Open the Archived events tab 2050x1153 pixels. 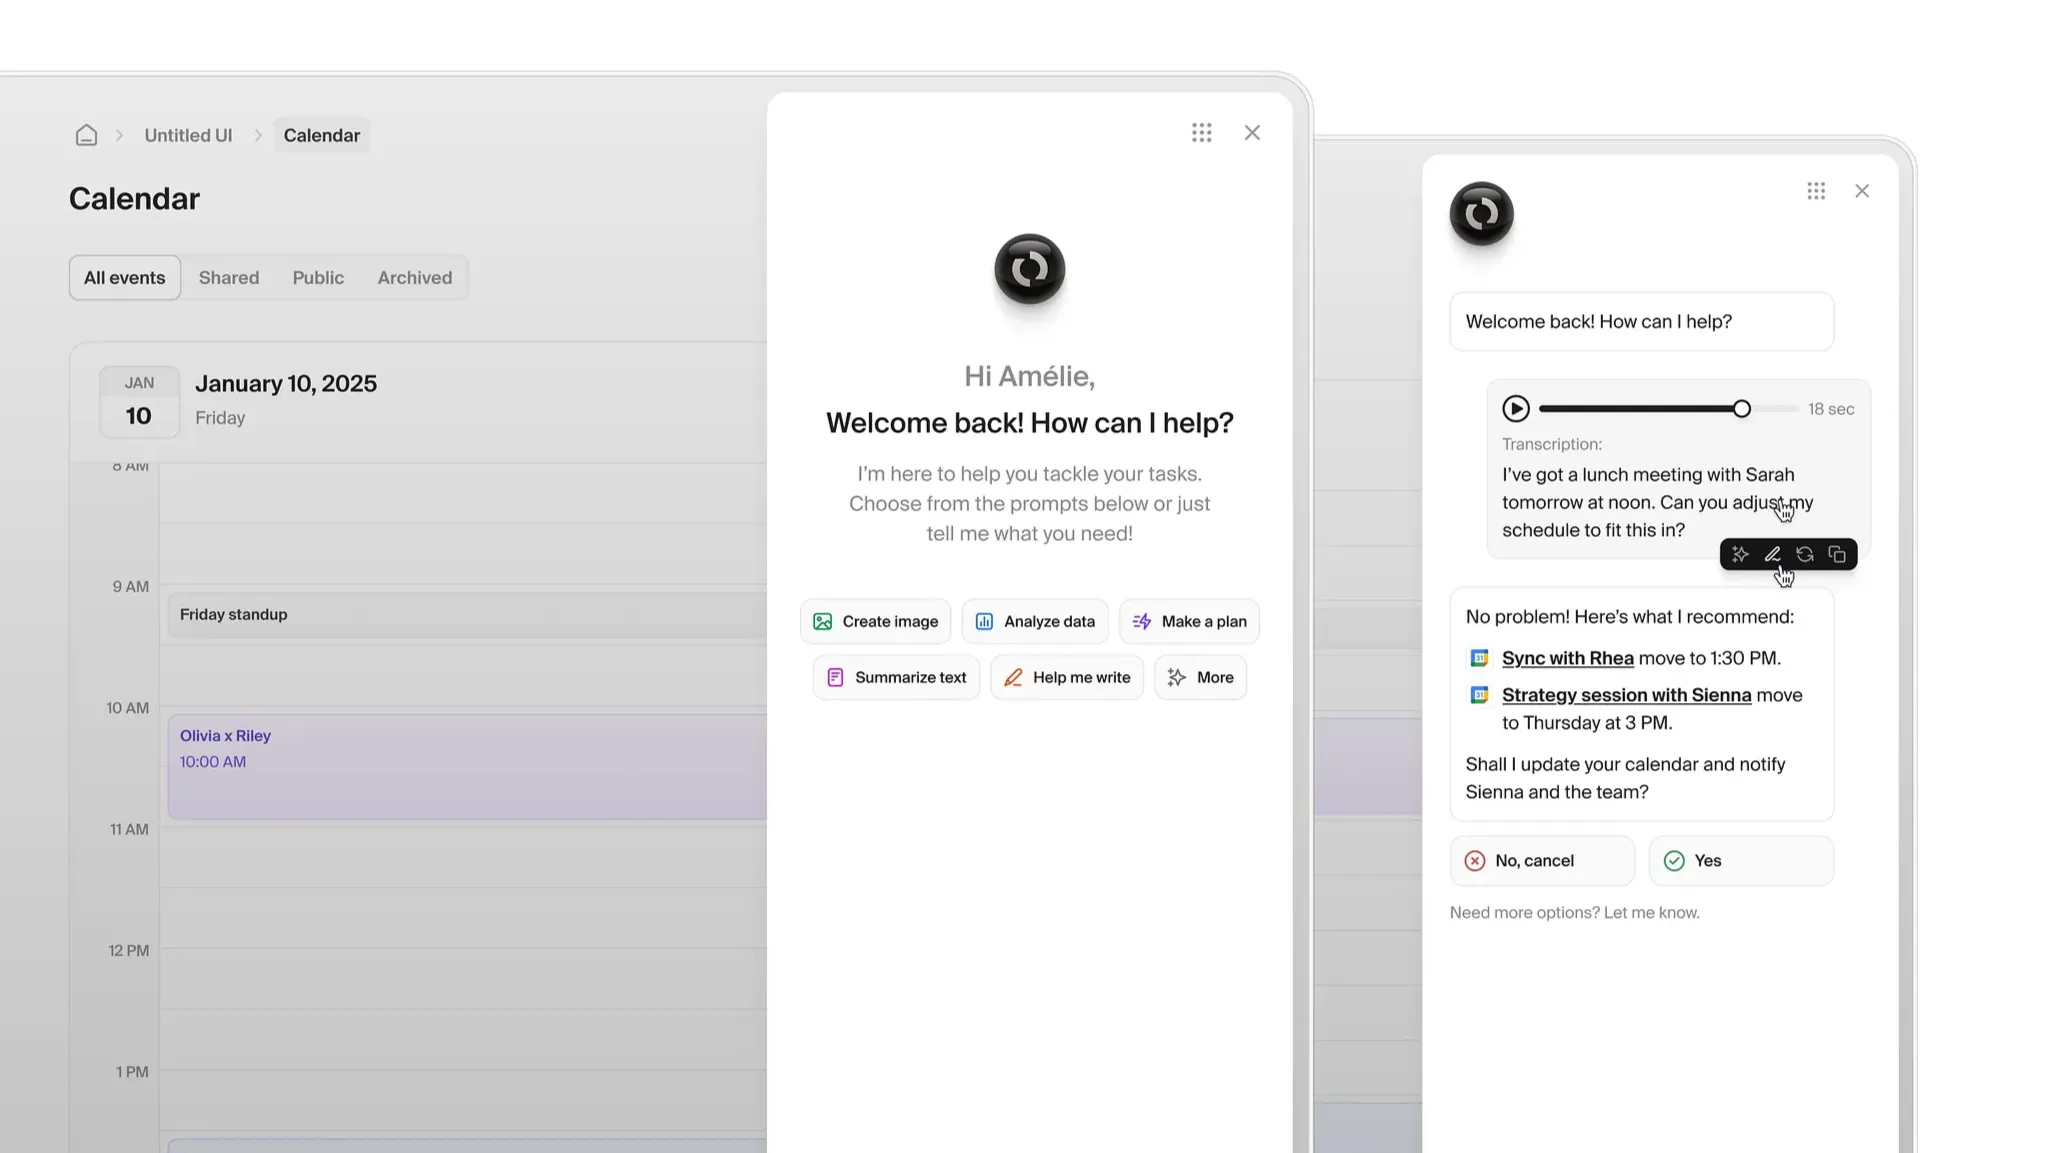[x=414, y=278]
